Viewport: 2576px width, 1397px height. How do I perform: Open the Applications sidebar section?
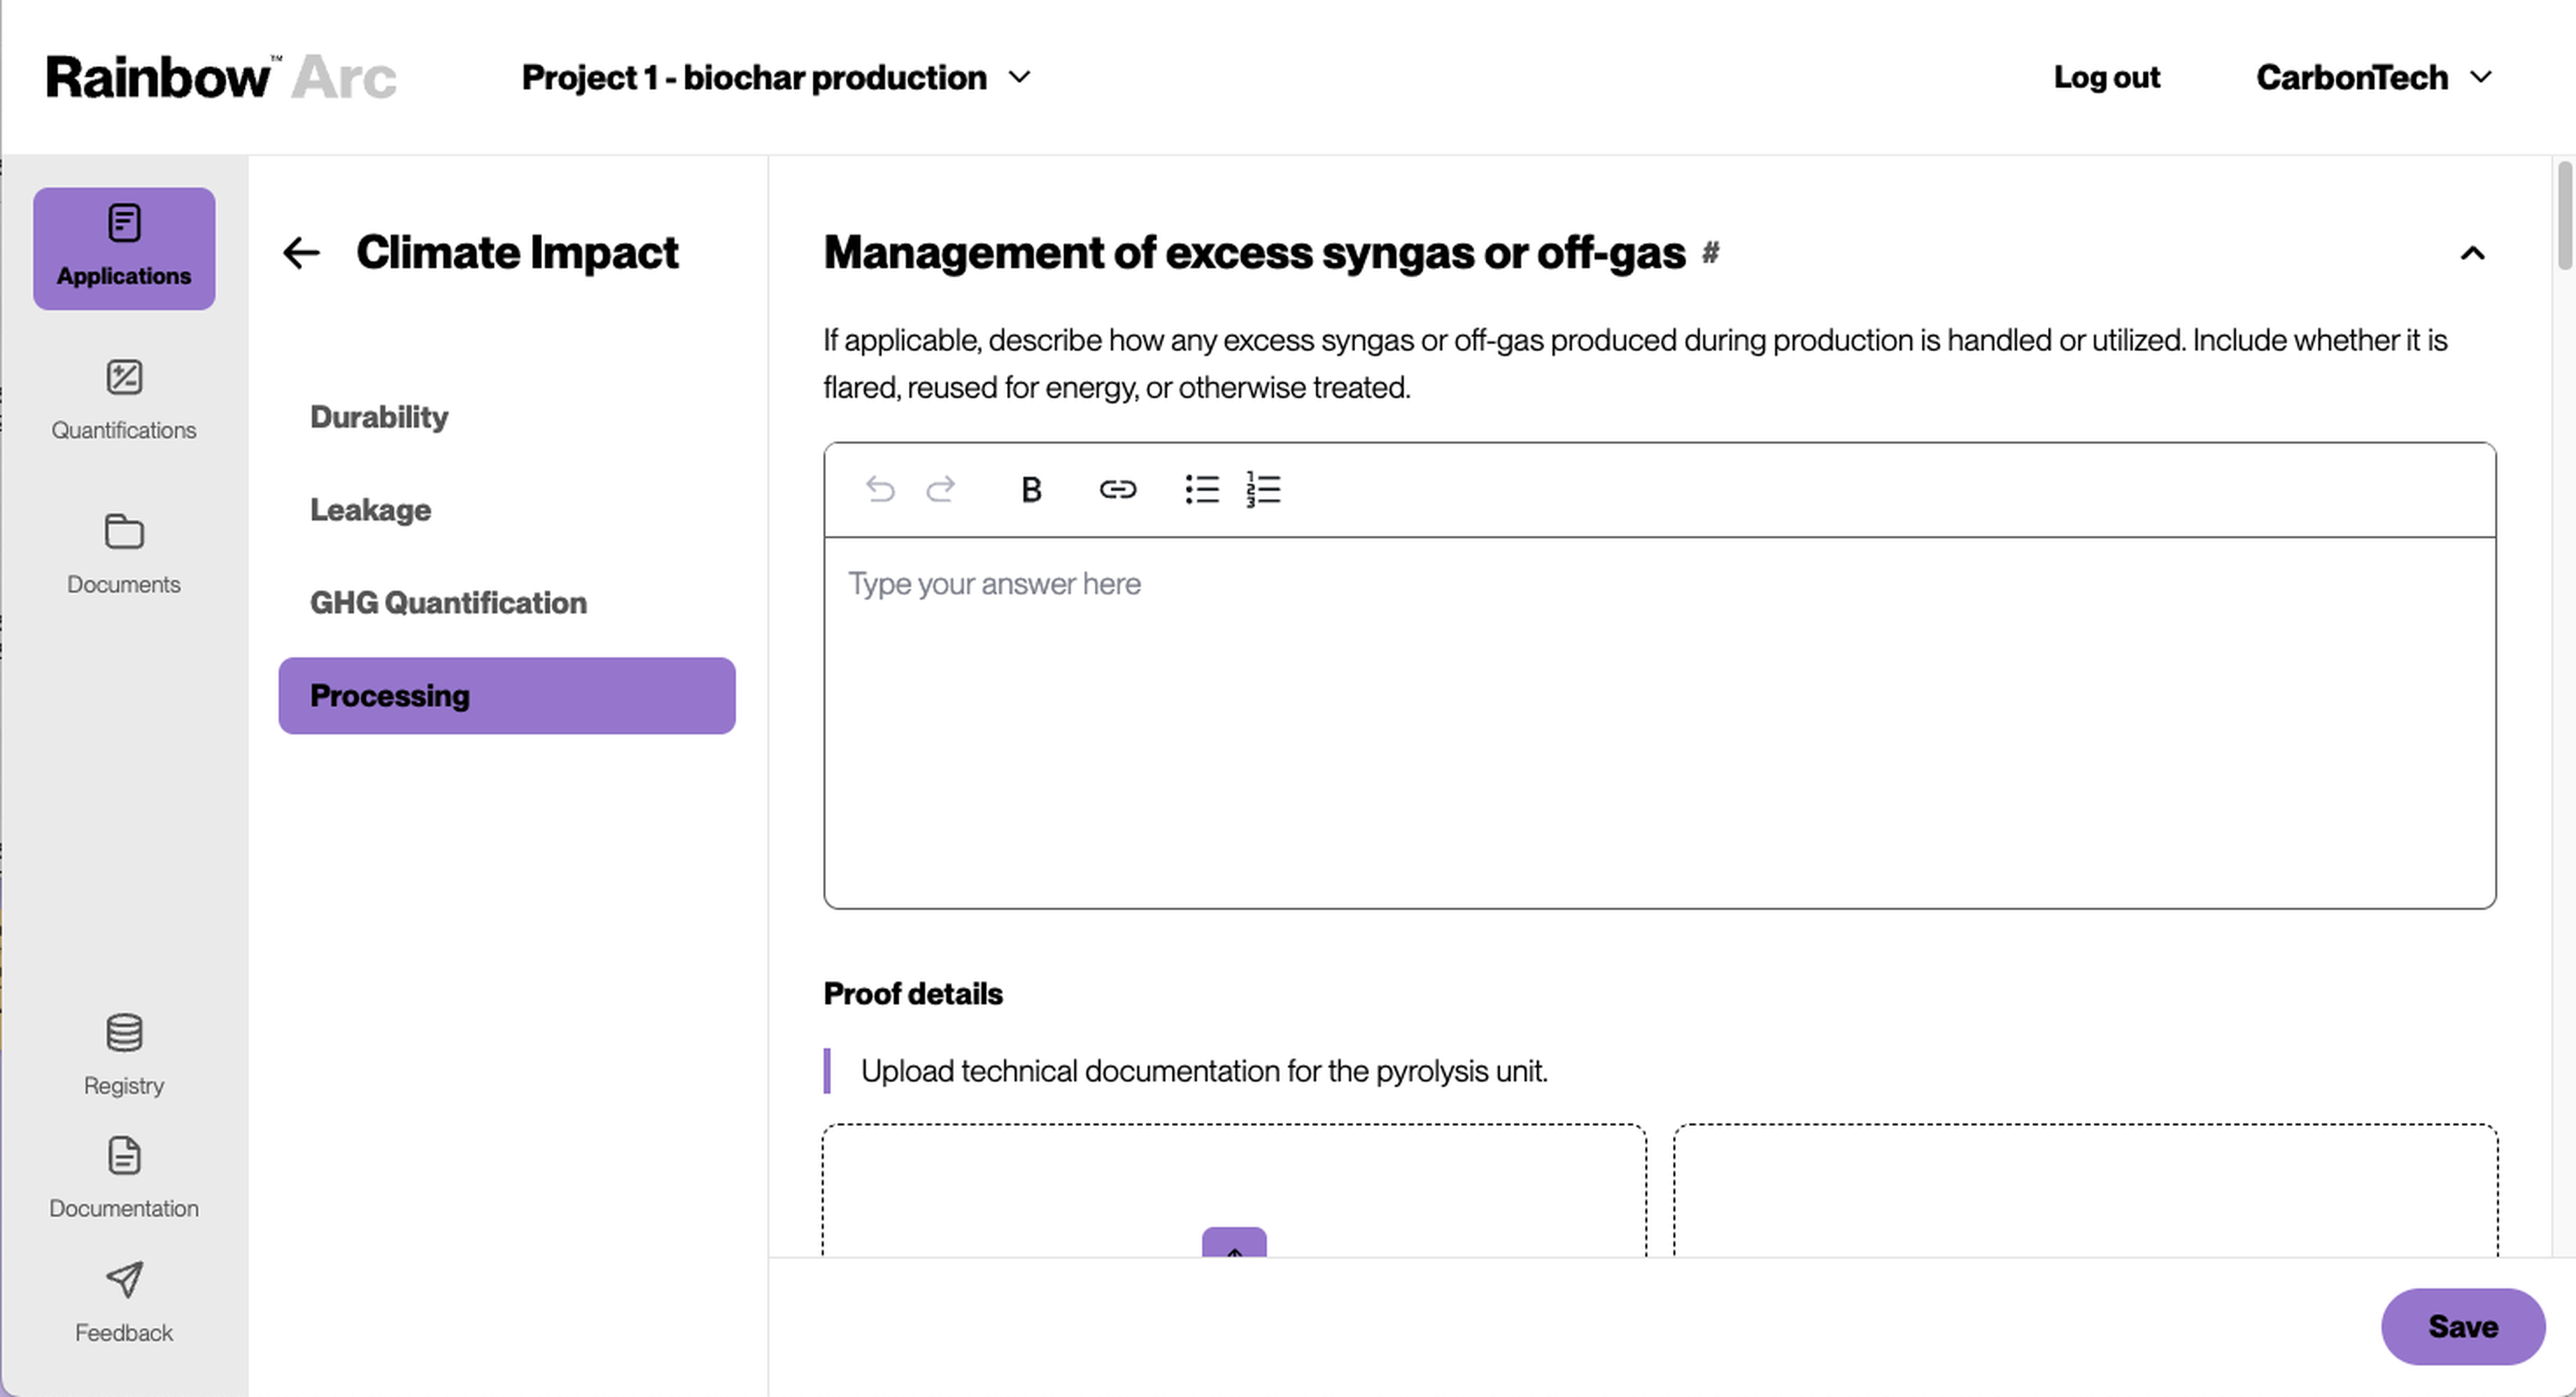tap(123, 247)
